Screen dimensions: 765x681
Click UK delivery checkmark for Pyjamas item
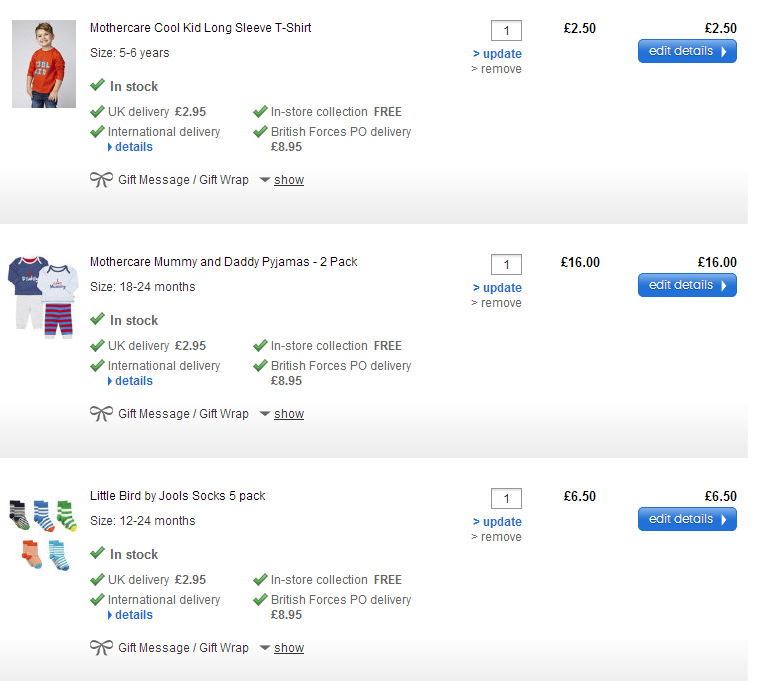(97, 346)
